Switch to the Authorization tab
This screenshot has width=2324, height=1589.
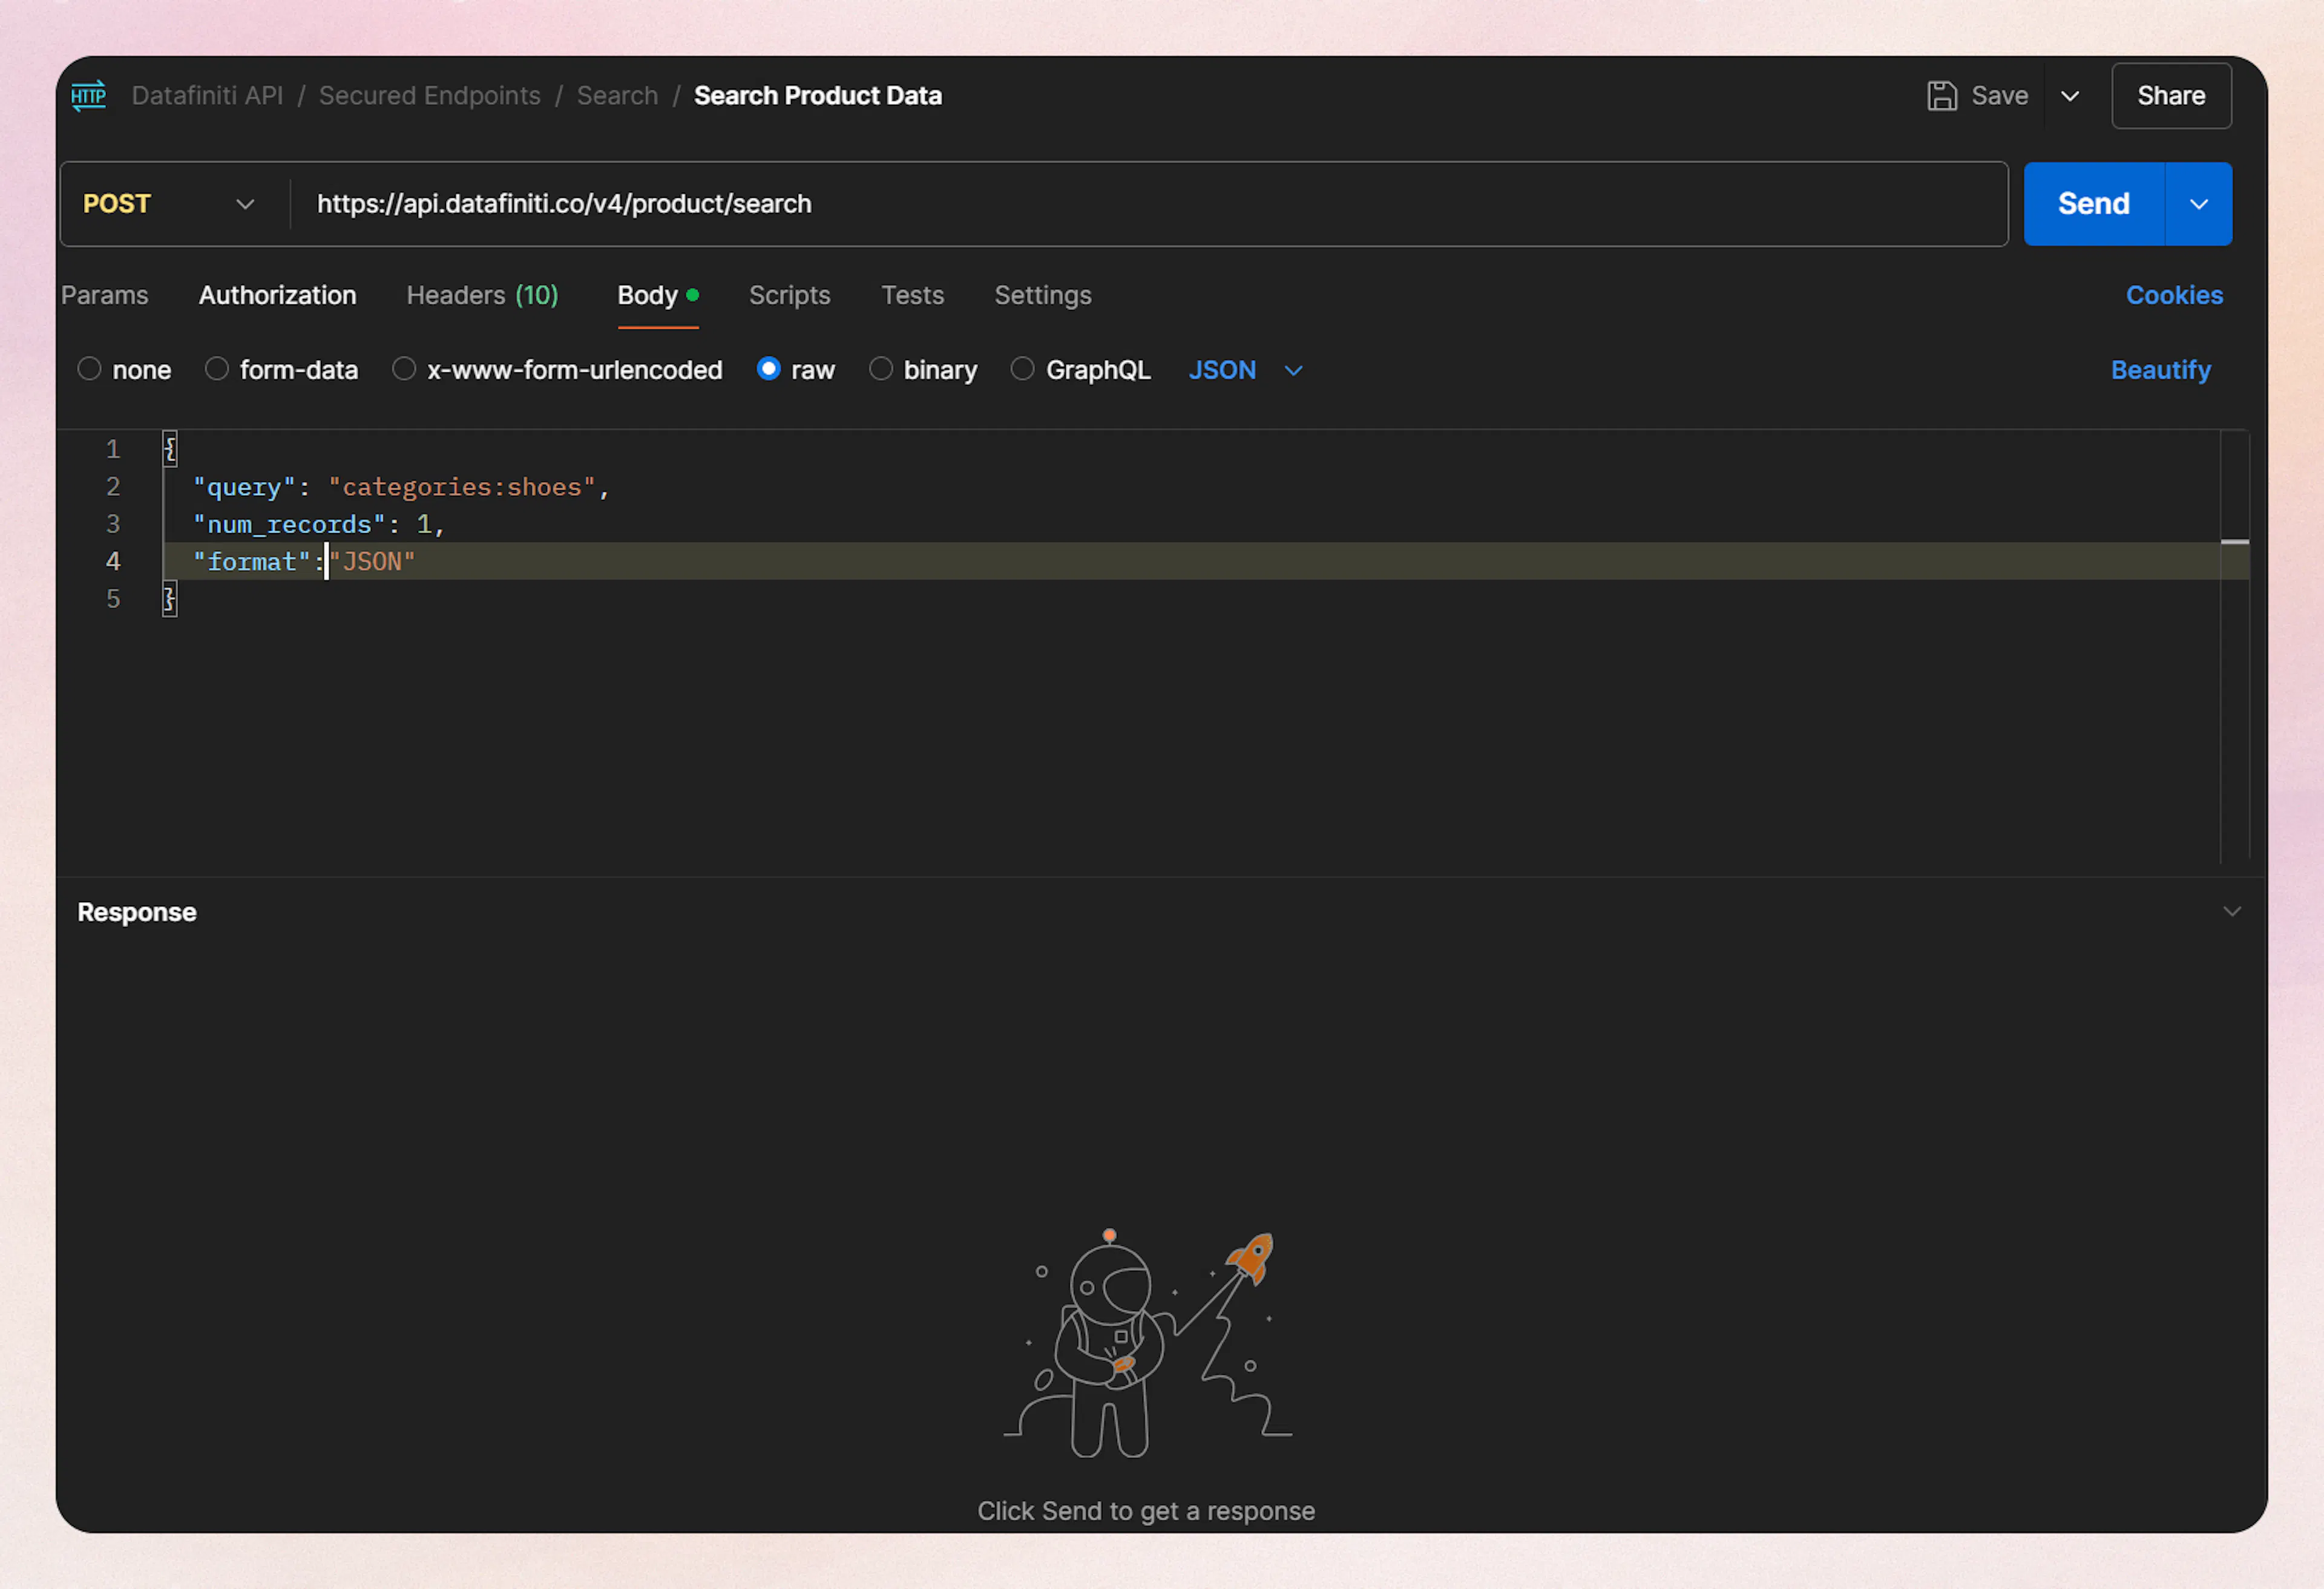[278, 295]
